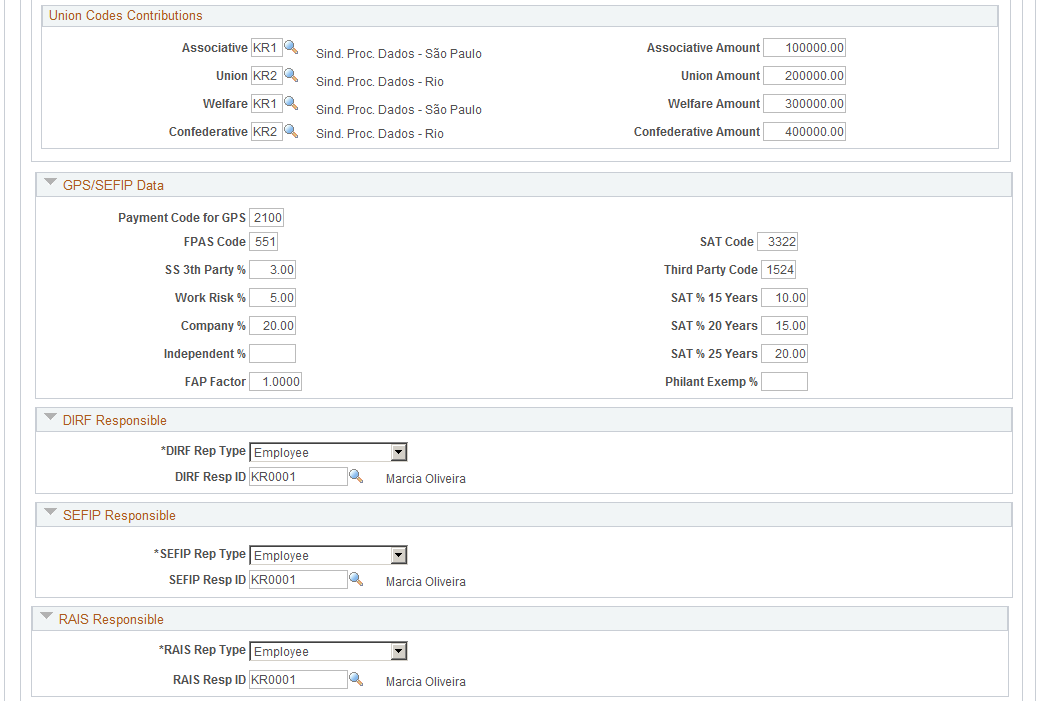1040x701 pixels.
Task: Click the Payment Code for GPS label
Action: point(182,218)
